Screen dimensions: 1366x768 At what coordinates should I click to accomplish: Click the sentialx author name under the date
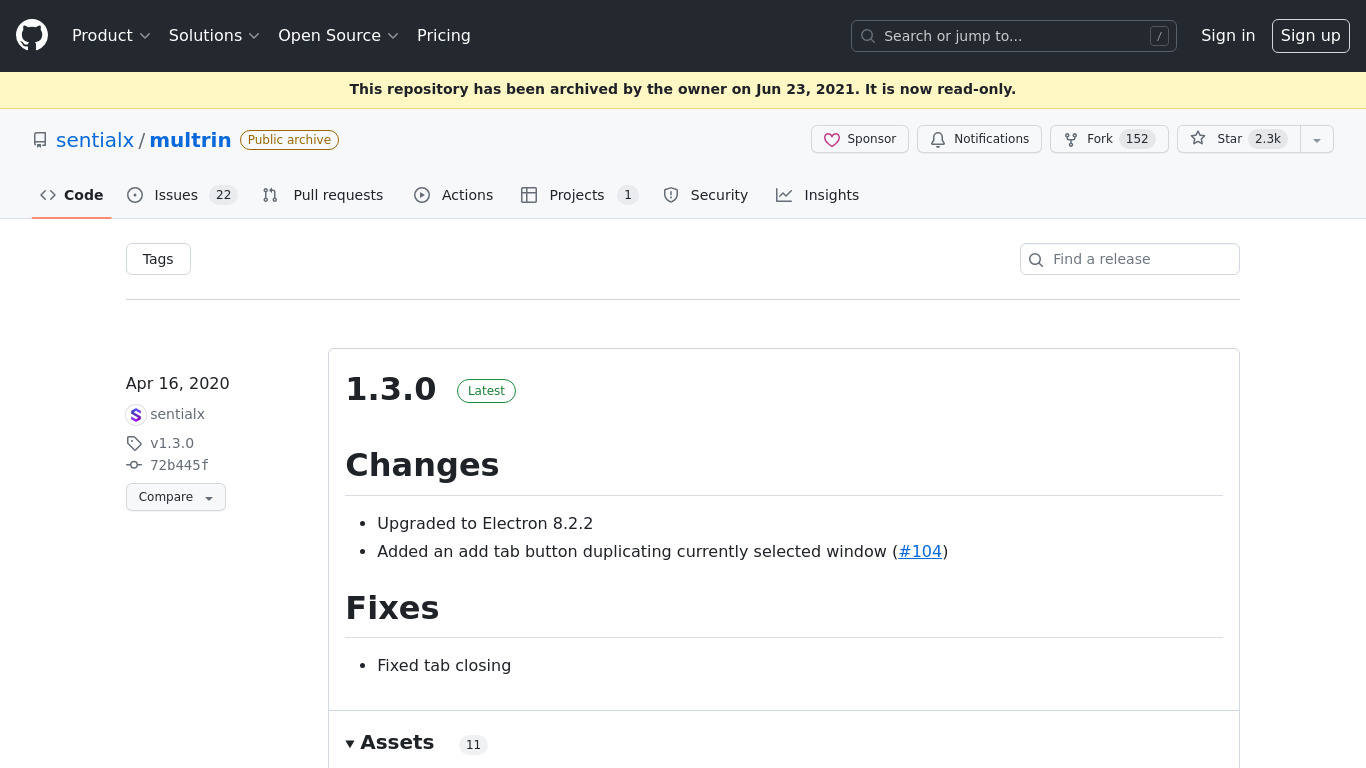[x=177, y=414]
